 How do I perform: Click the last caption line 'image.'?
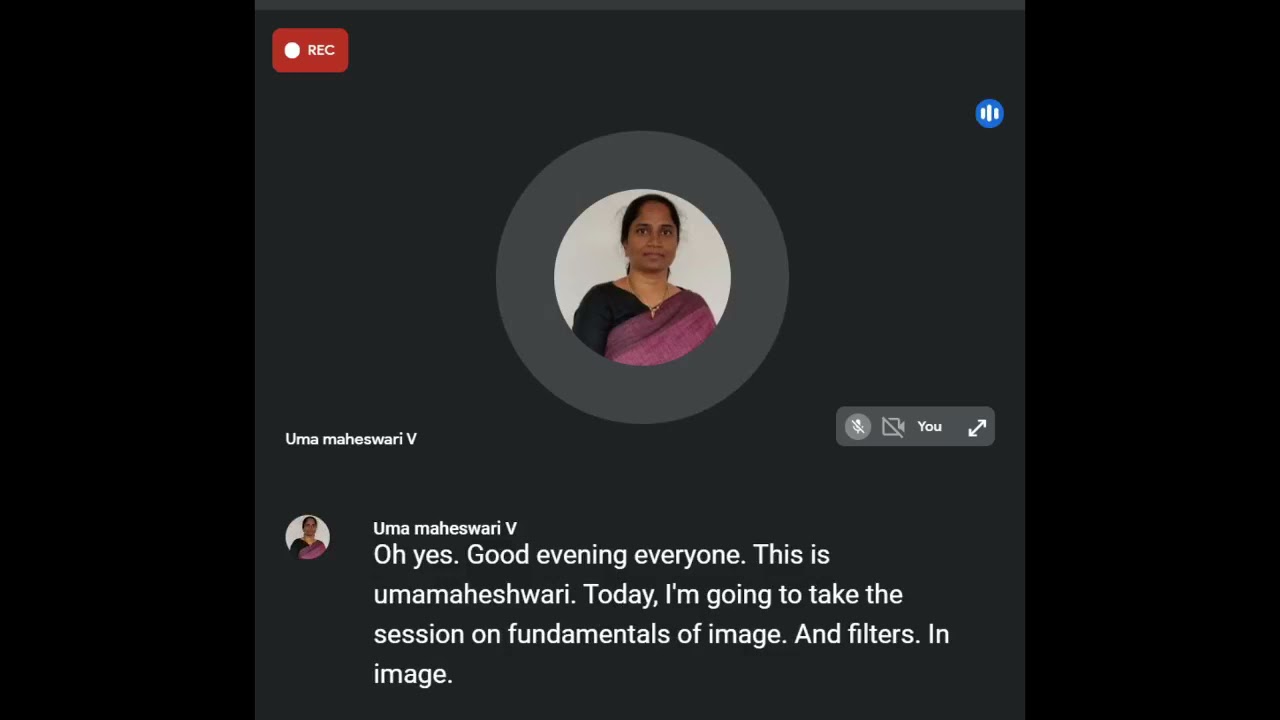pos(413,674)
